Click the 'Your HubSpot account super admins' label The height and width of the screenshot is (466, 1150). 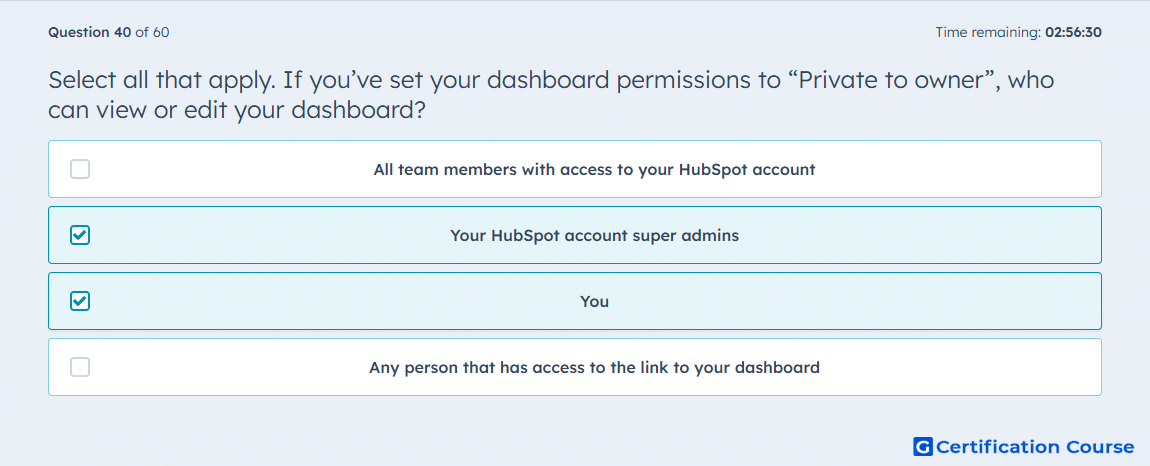point(594,236)
